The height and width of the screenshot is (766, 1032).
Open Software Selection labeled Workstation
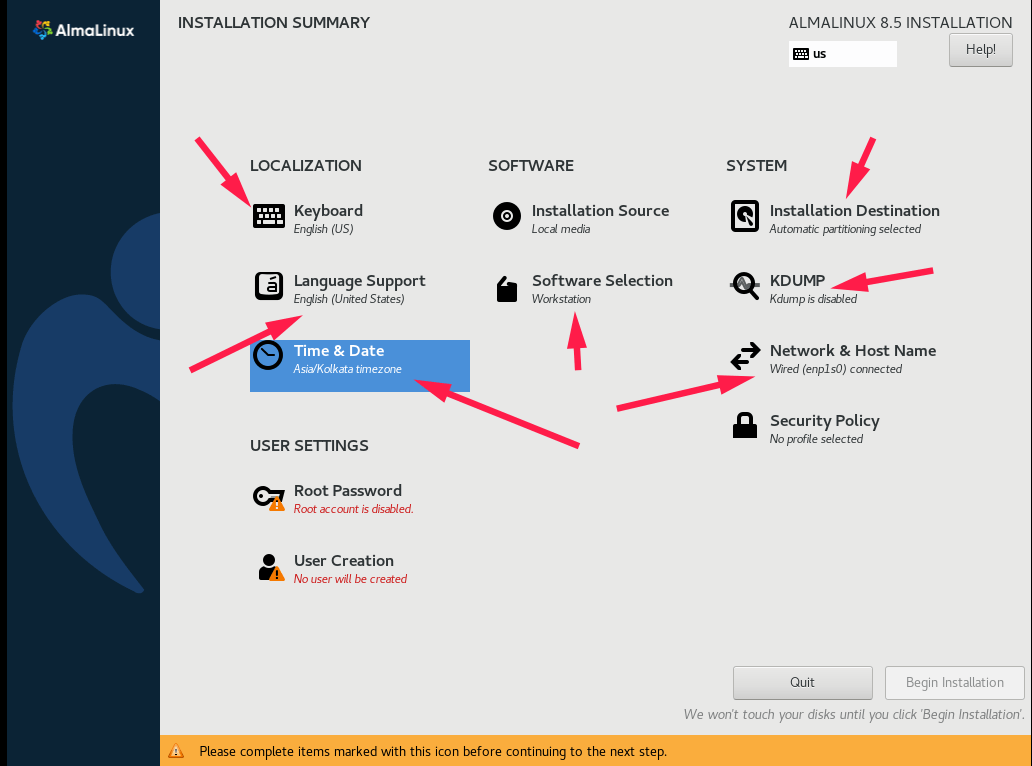[x=601, y=289]
